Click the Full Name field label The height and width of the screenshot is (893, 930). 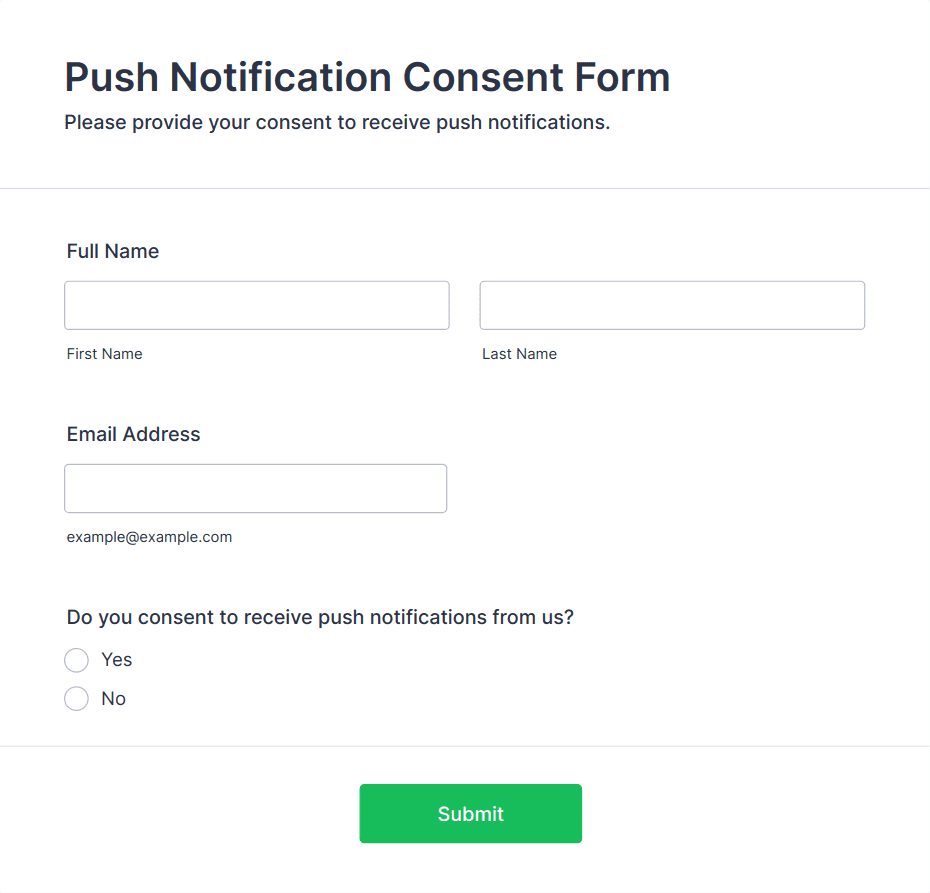(113, 251)
